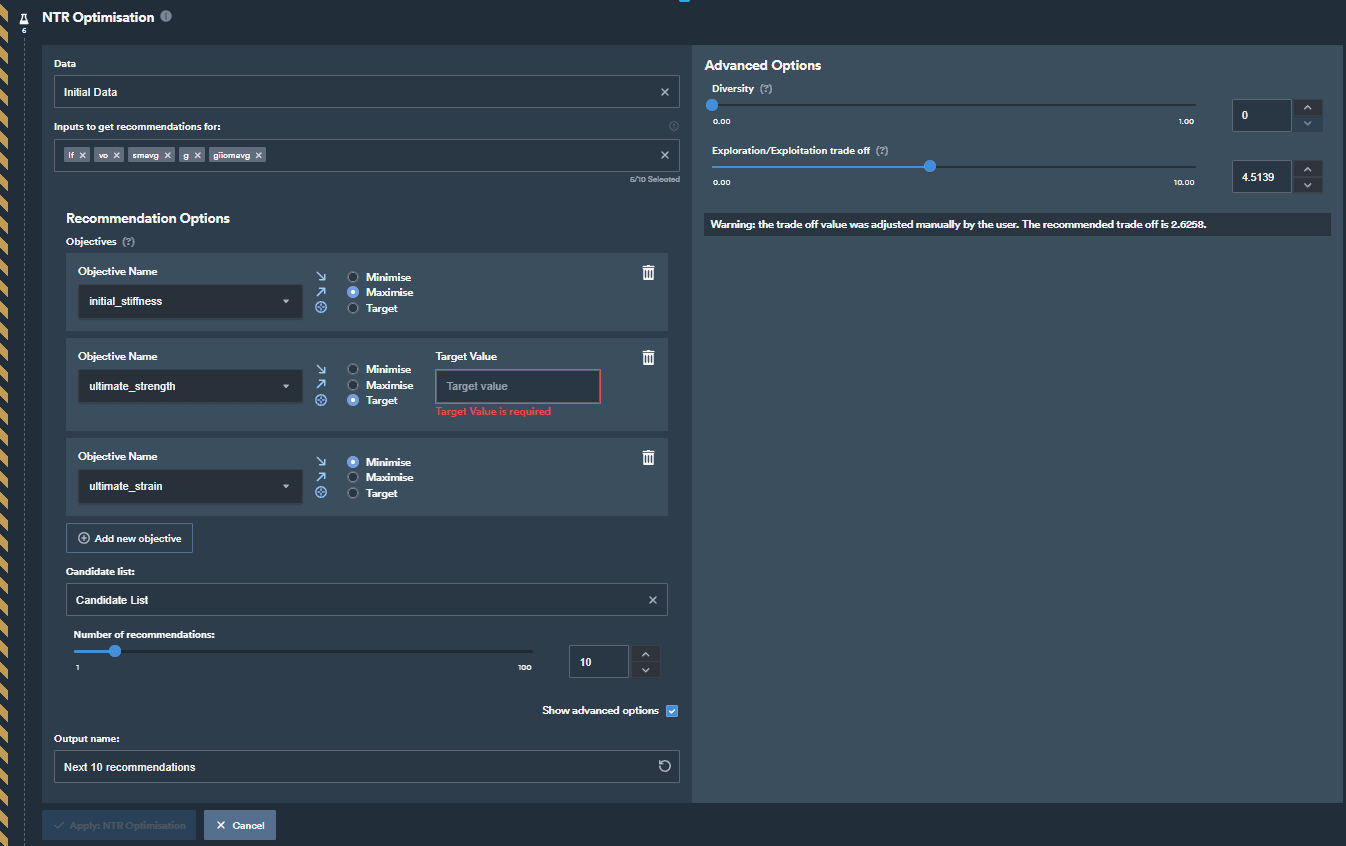Clear the Candidate List selection
The height and width of the screenshot is (846, 1346).
pos(653,600)
